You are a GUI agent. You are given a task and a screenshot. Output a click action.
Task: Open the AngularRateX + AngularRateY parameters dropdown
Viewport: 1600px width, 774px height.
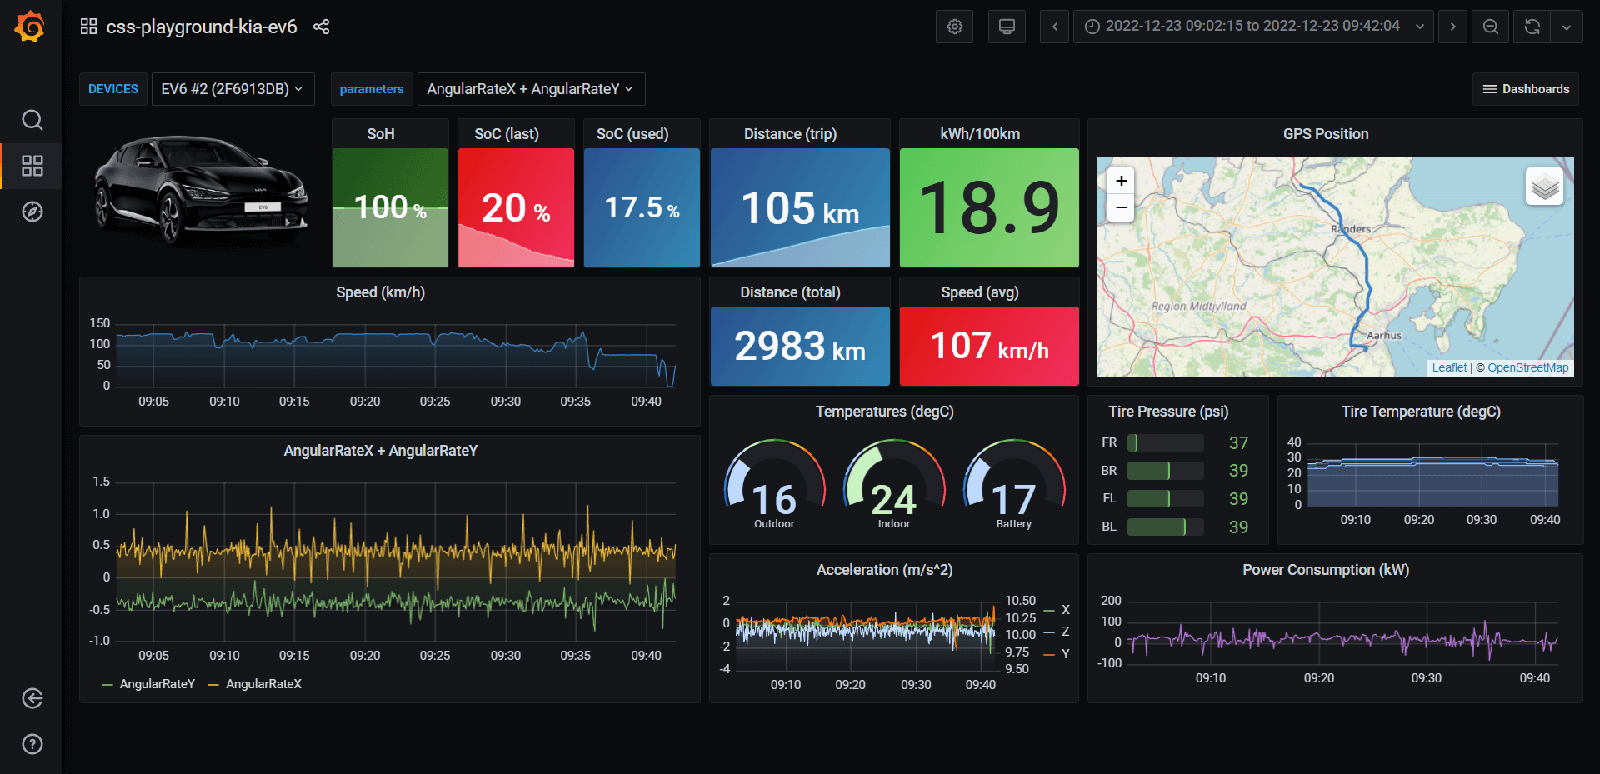pos(531,89)
